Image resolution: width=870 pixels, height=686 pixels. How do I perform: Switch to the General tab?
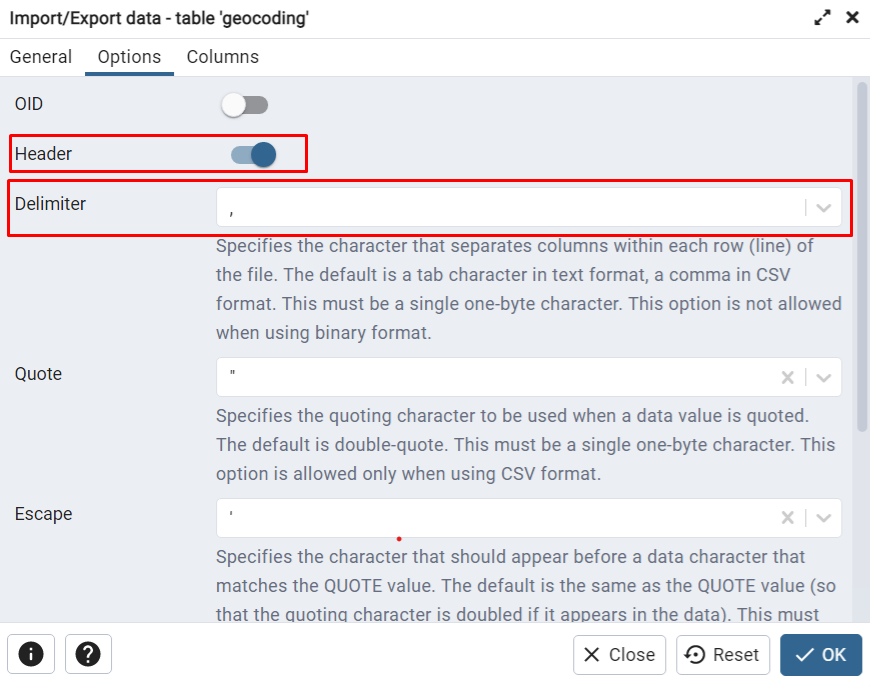pyautogui.click(x=41, y=57)
